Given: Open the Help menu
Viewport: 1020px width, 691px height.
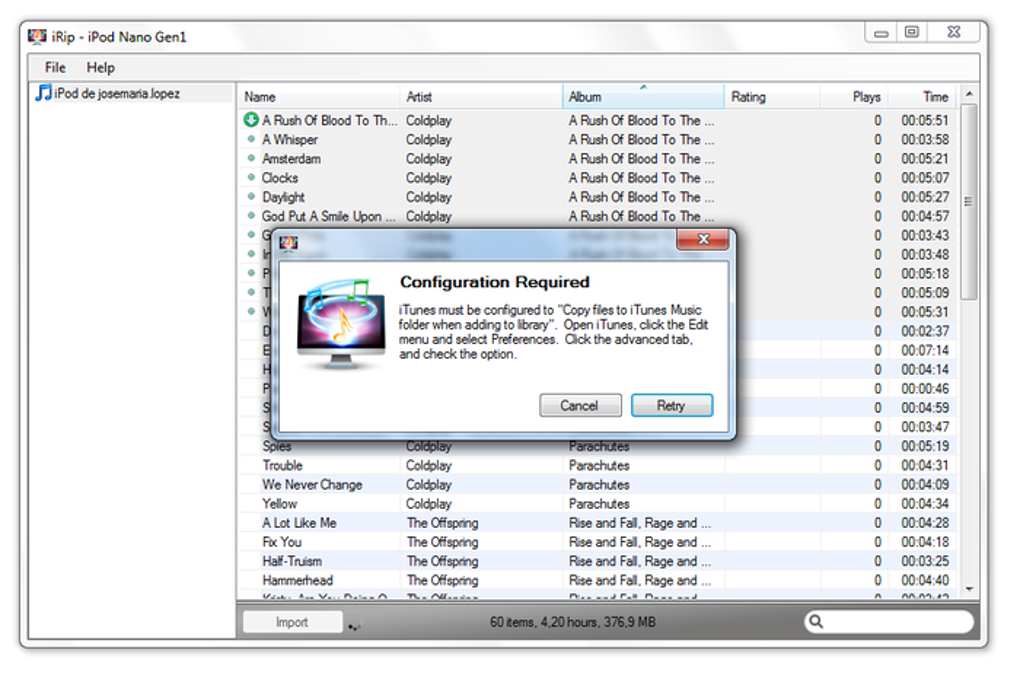Looking at the screenshot, I should pos(100,67).
